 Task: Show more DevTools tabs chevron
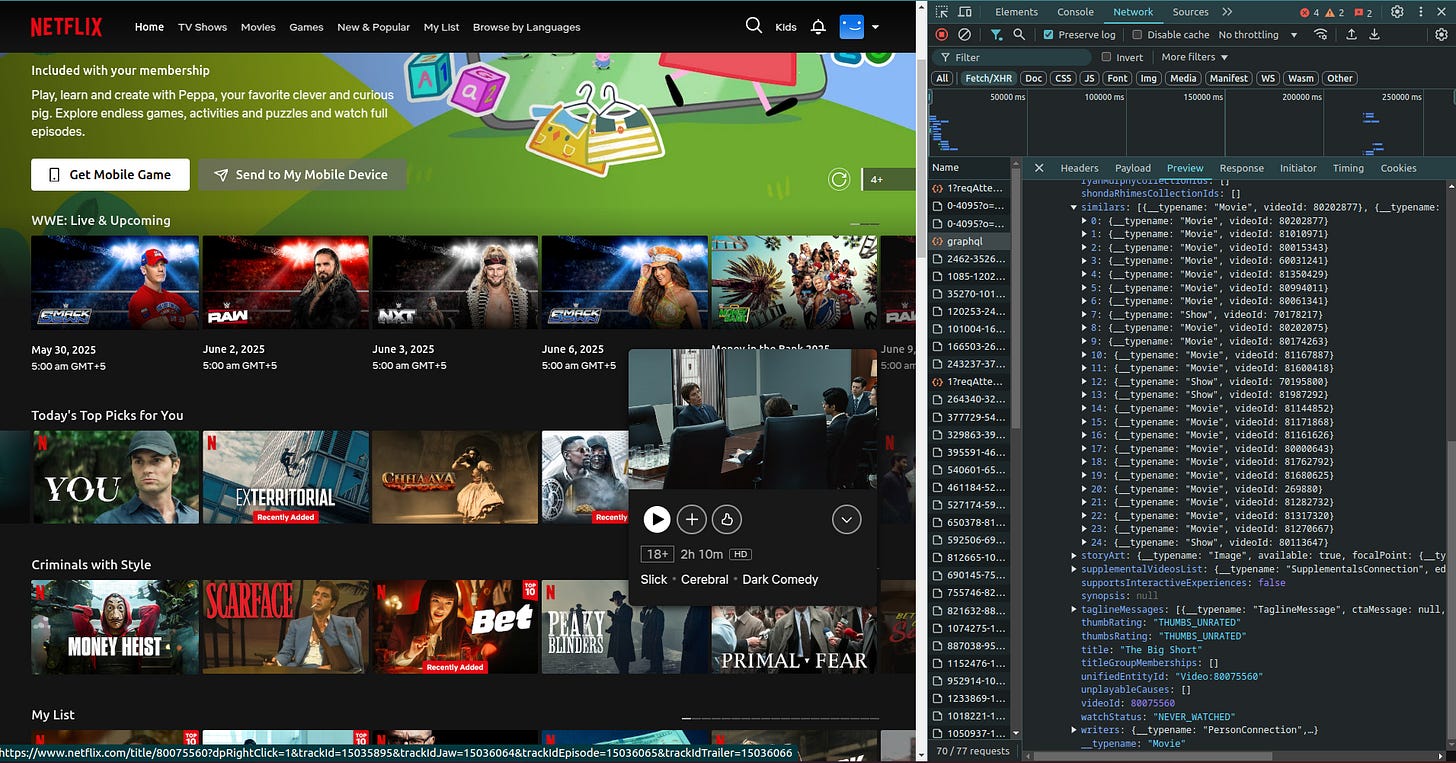pyautogui.click(x=1227, y=12)
